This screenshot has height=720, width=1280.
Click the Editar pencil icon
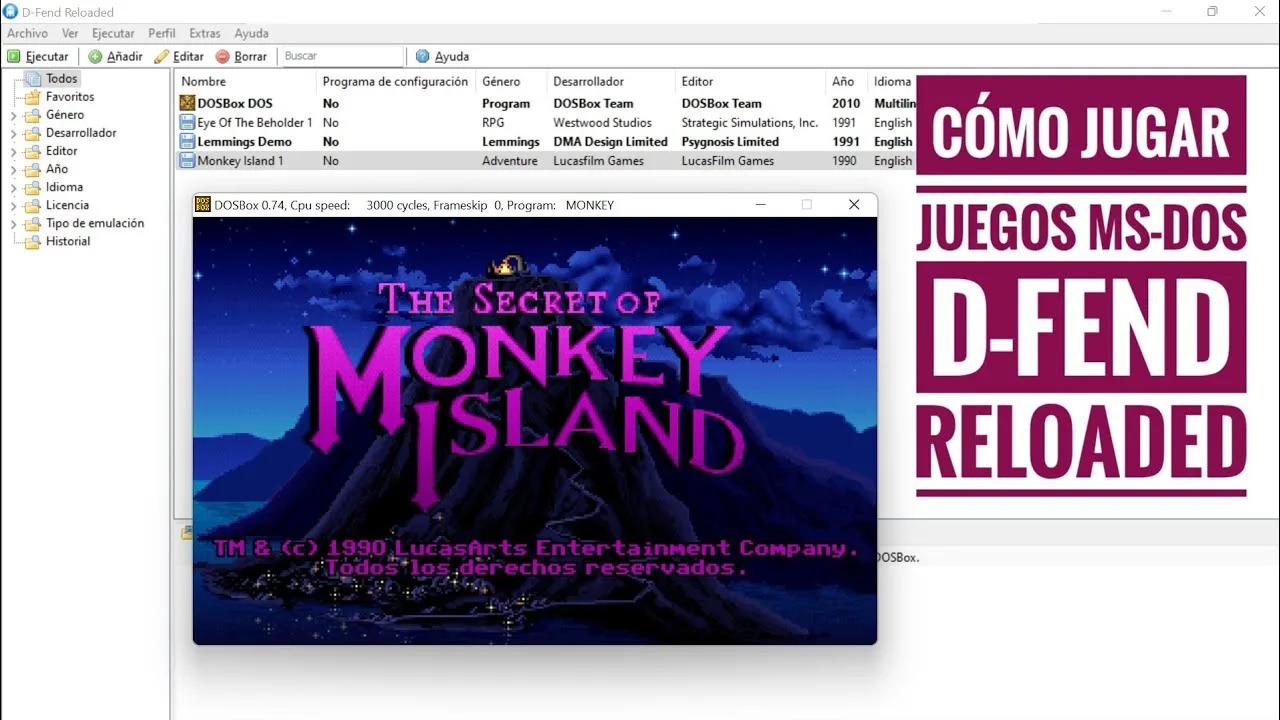click(x=161, y=57)
